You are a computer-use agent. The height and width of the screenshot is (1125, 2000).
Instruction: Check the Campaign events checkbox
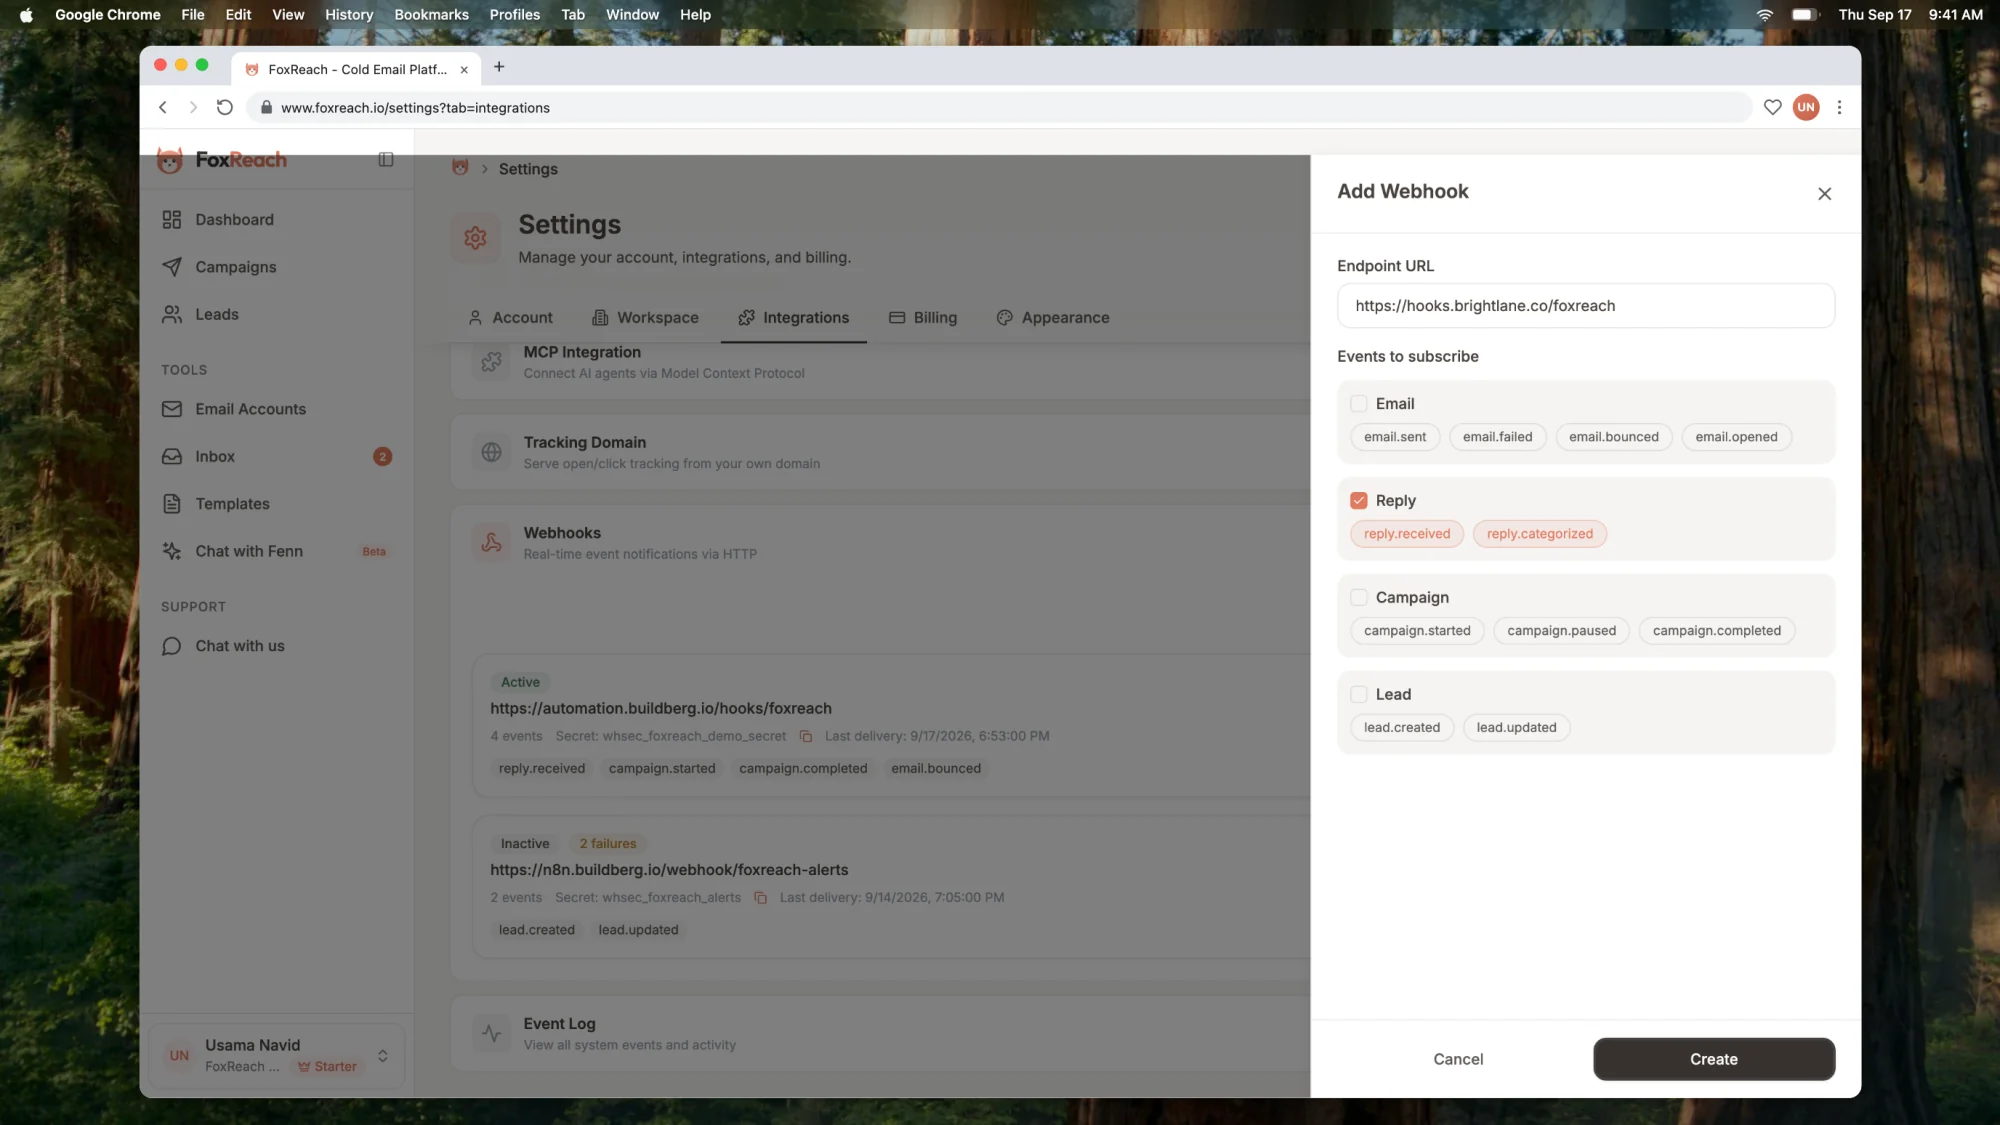click(1358, 598)
